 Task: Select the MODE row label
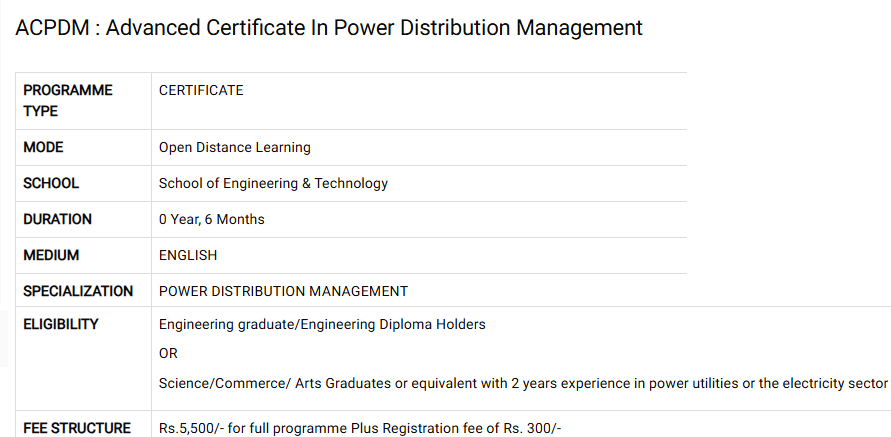[x=43, y=147]
